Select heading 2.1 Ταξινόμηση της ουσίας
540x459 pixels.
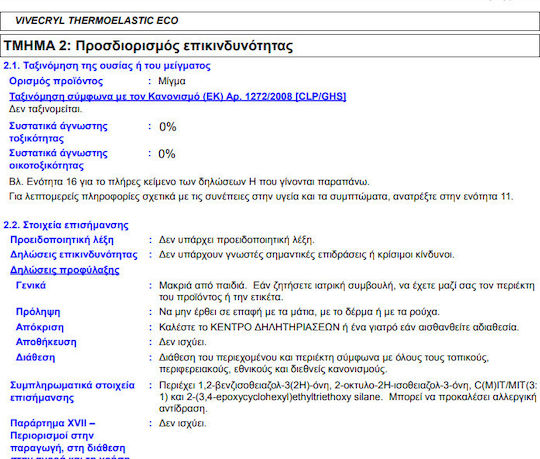coord(107,65)
